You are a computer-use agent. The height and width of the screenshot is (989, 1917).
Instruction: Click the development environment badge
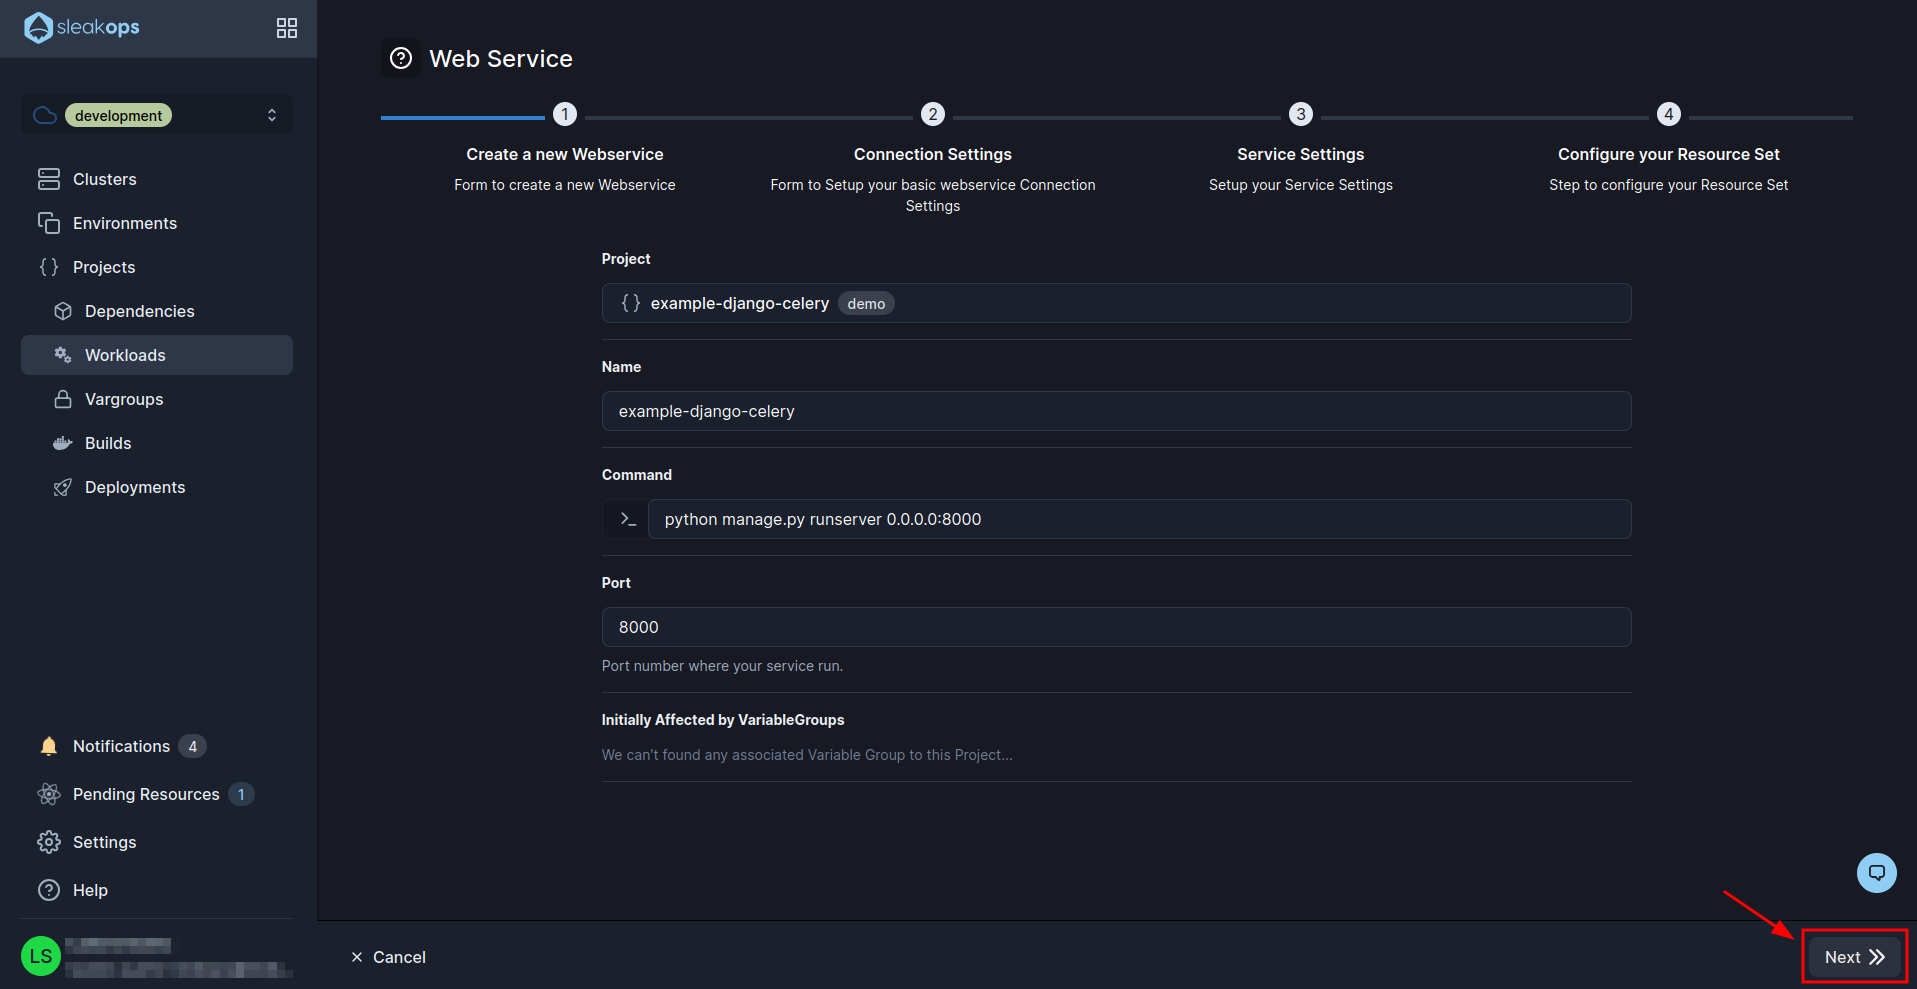click(118, 115)
